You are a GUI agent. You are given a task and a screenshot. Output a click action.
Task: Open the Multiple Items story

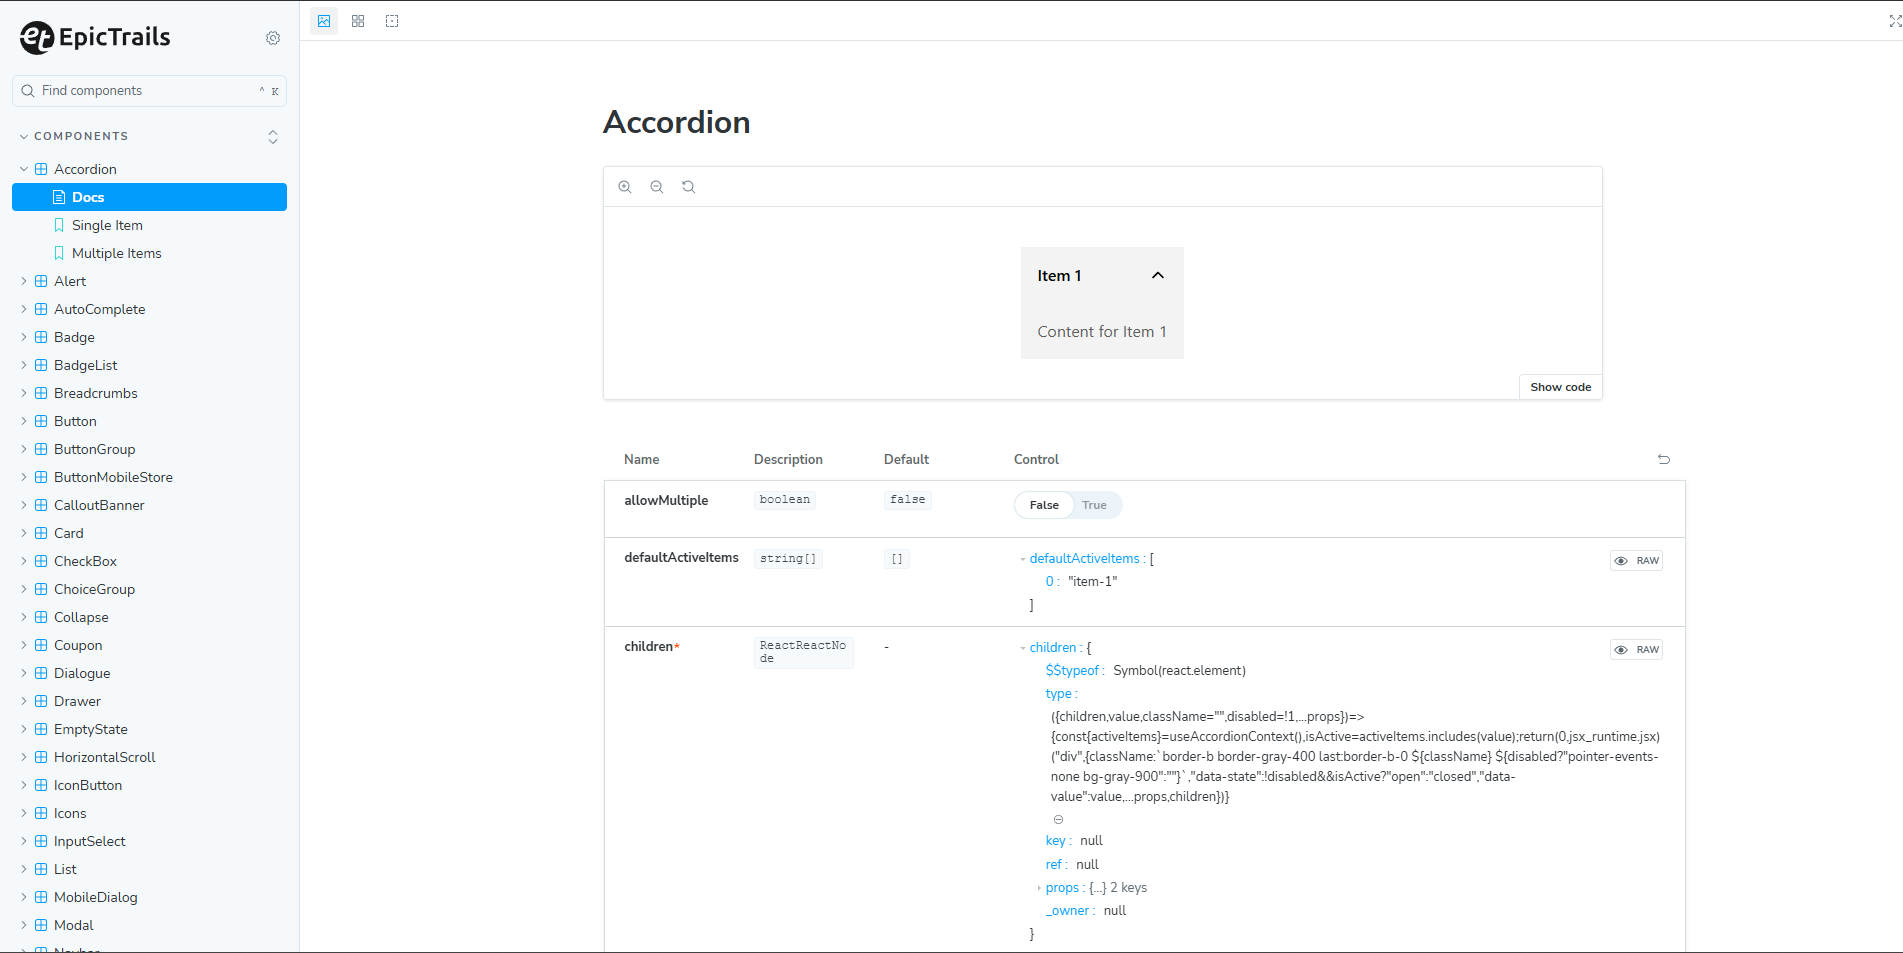[116, 253]
